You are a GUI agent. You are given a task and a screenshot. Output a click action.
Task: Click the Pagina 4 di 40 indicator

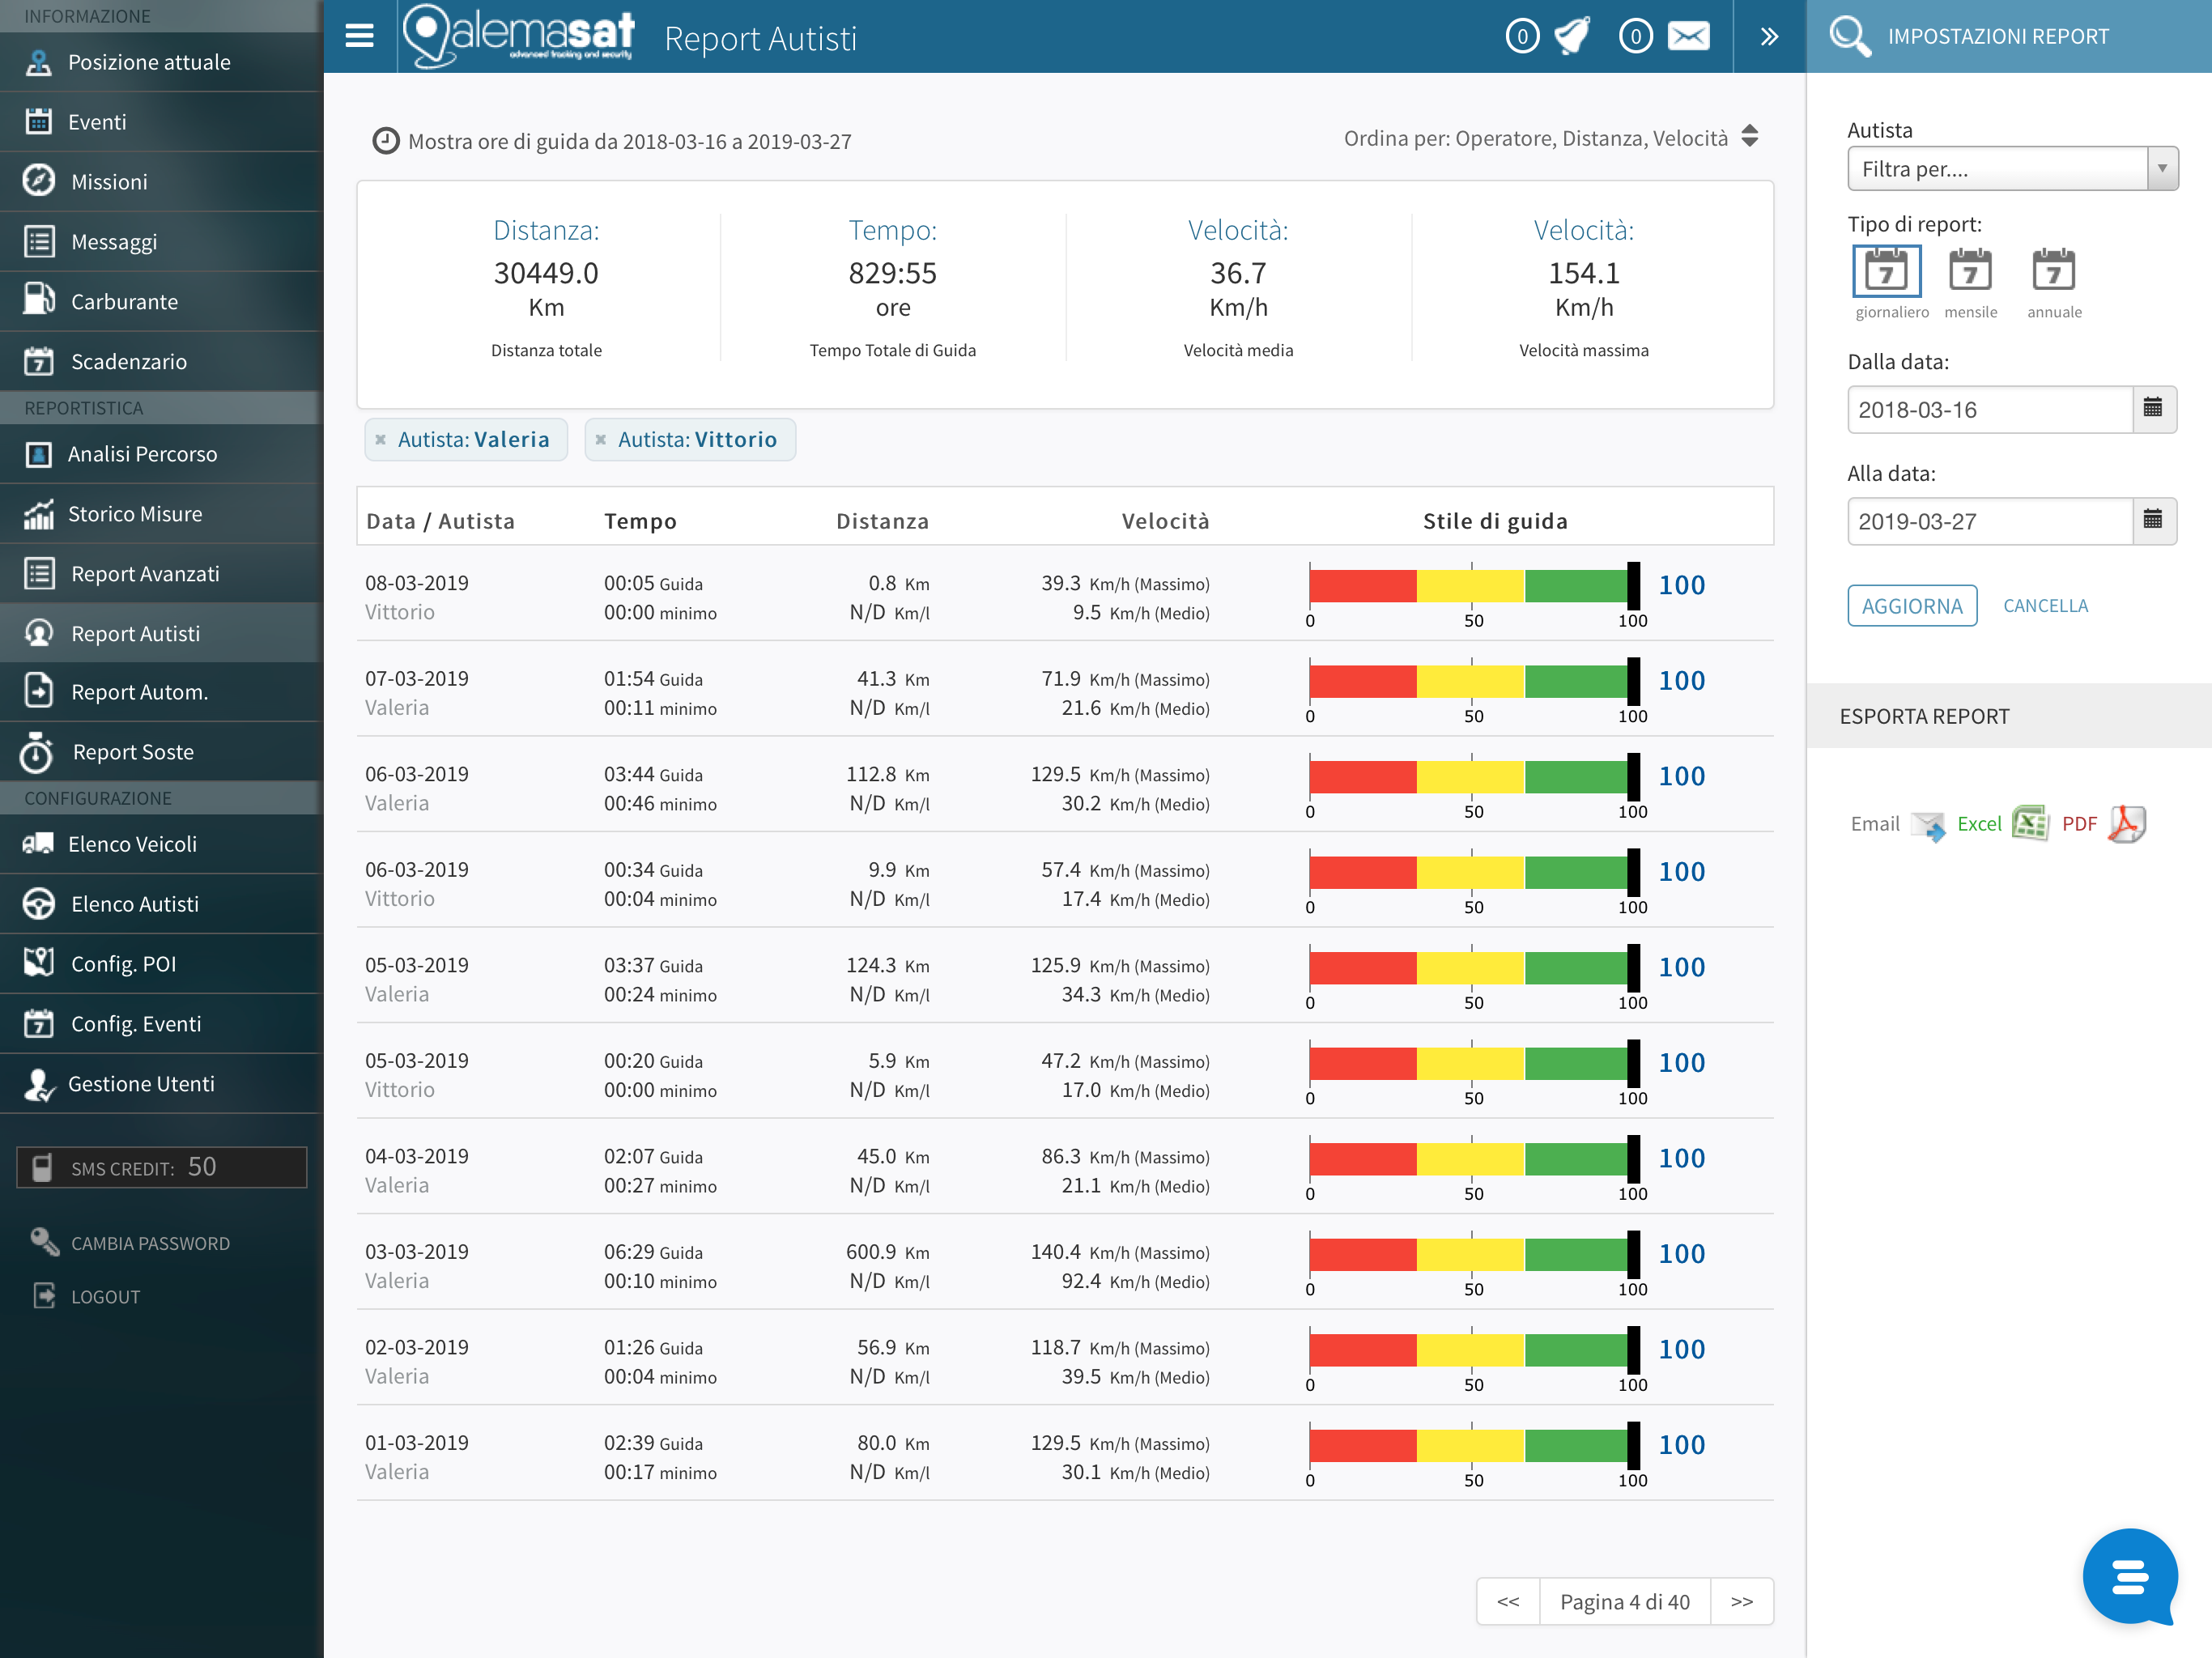[x=1625, y=1602]
